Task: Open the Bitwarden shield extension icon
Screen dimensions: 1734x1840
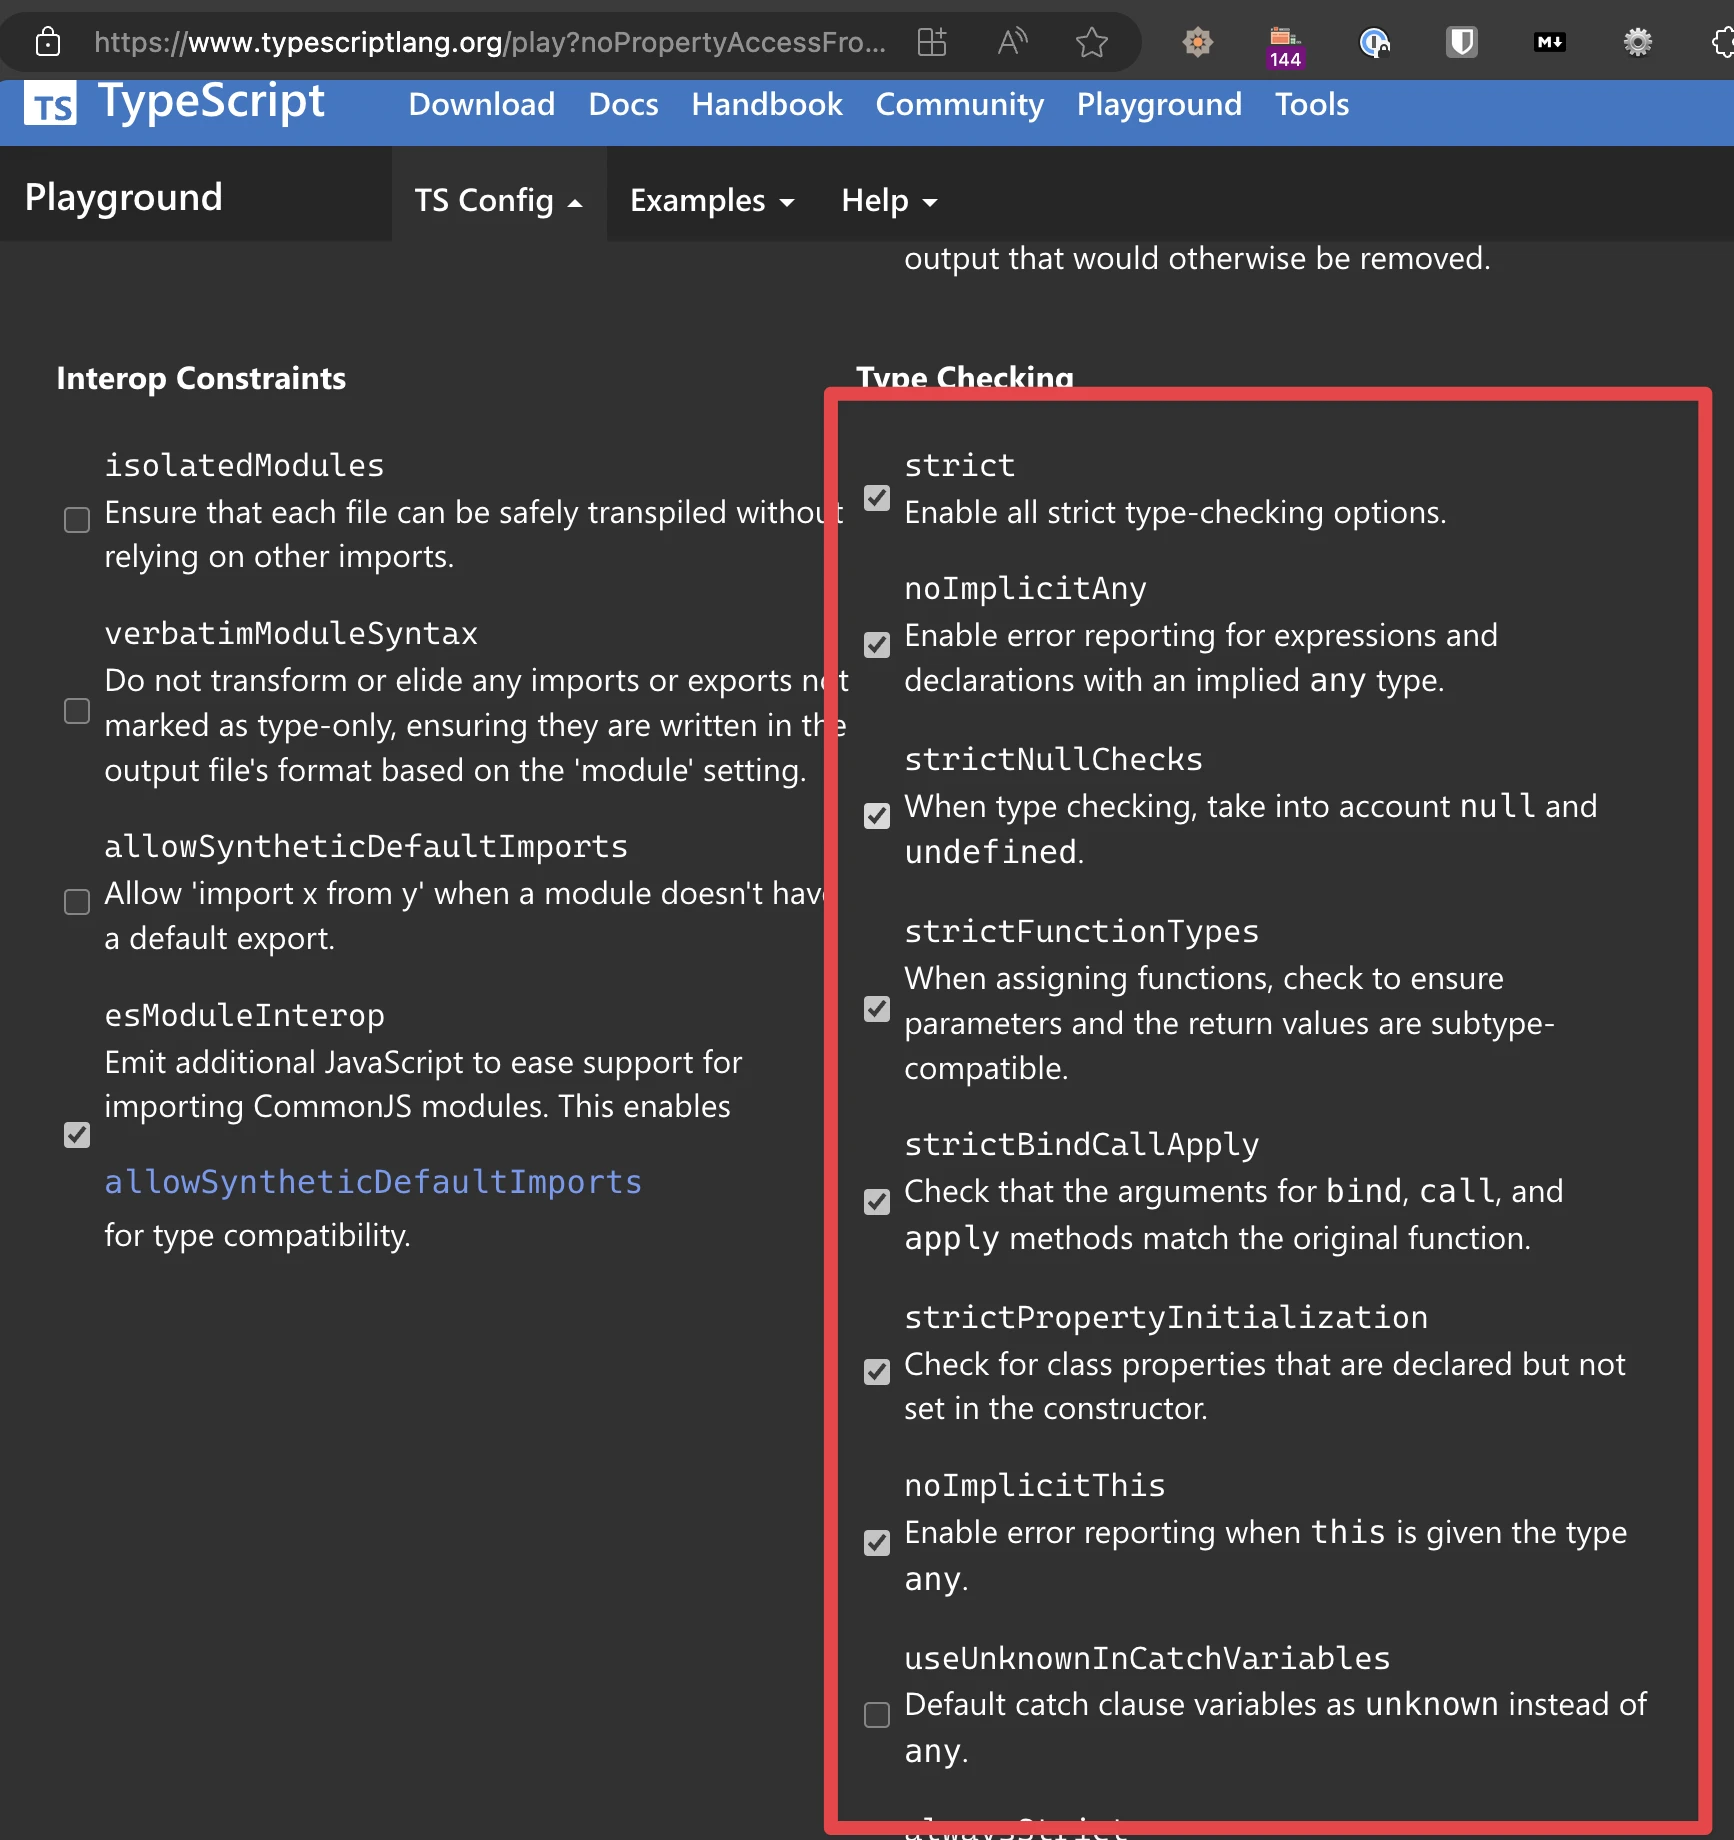Action: point(1462,42)
